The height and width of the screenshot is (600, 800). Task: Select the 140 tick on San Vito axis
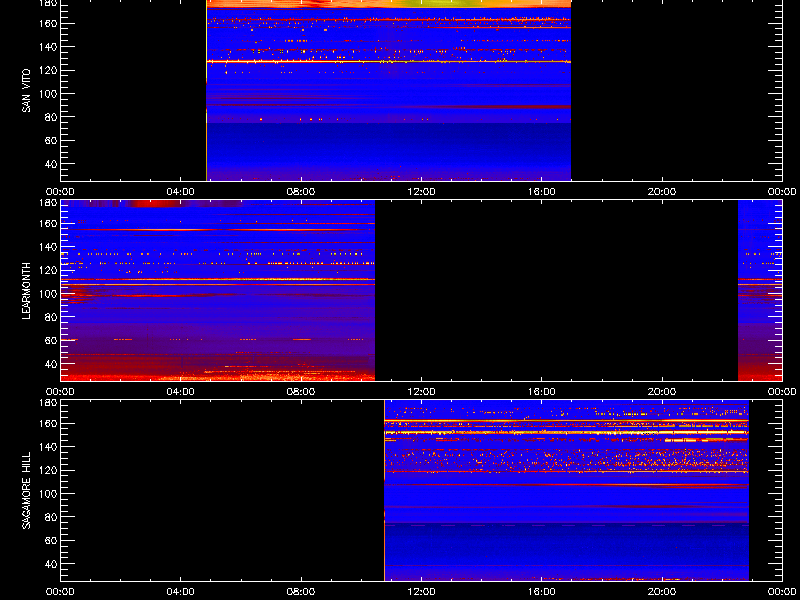coord(49,47)
